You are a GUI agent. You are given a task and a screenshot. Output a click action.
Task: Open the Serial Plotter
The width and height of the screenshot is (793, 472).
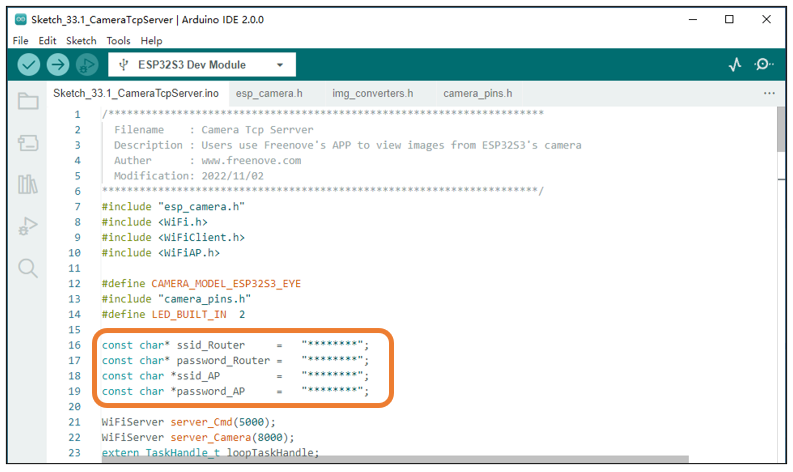click(x=735, y=65)
